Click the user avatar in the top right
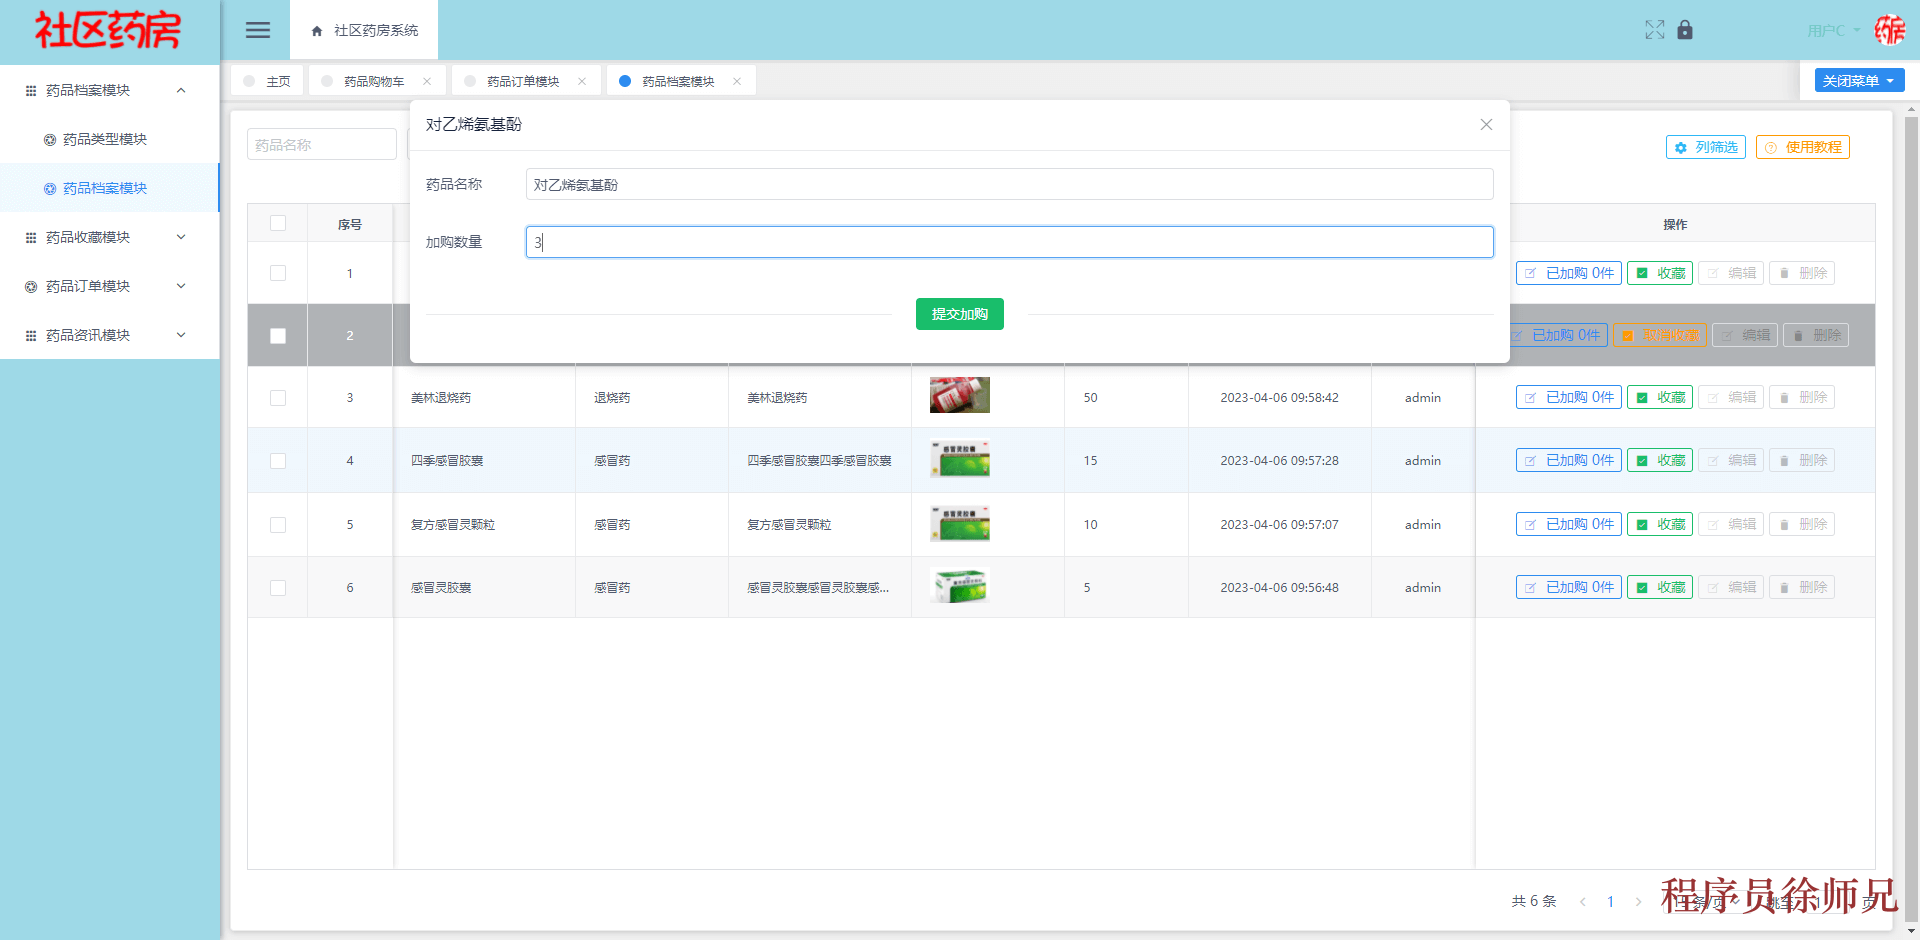Screen dimensions: 1920x940 click(1890, 30)
